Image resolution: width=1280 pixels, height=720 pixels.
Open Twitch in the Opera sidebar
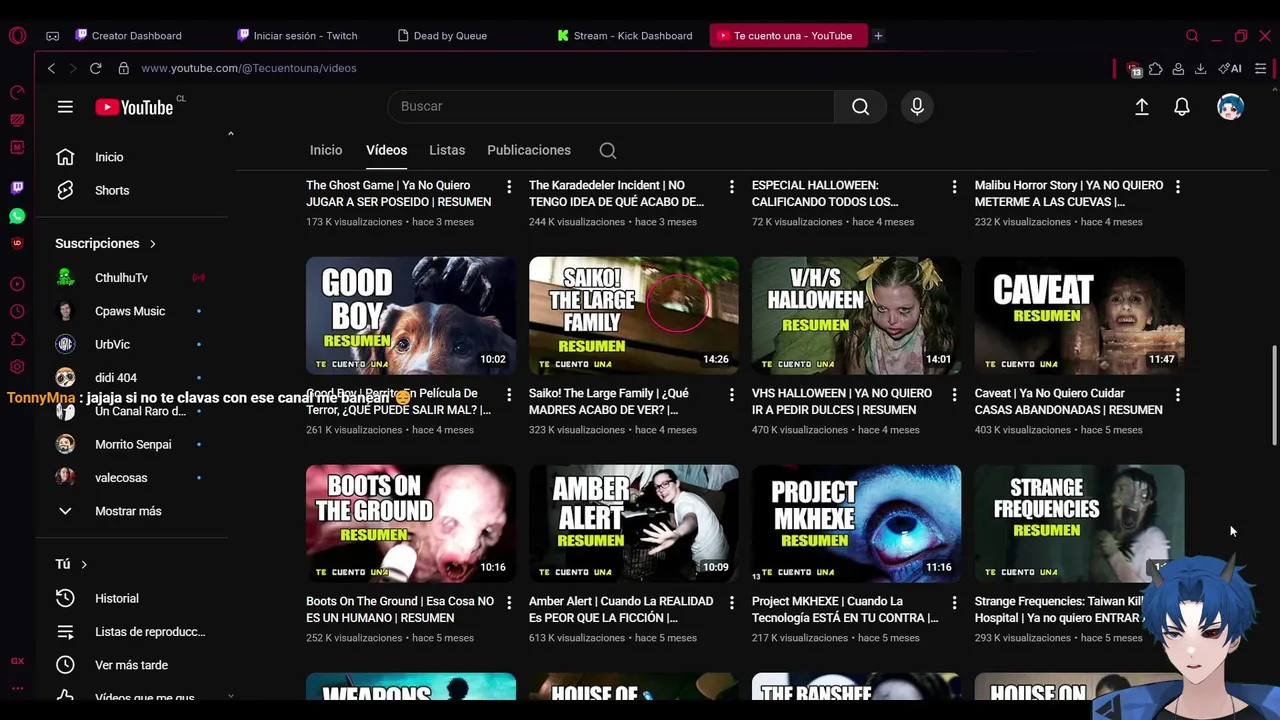[x=17, y=187]
